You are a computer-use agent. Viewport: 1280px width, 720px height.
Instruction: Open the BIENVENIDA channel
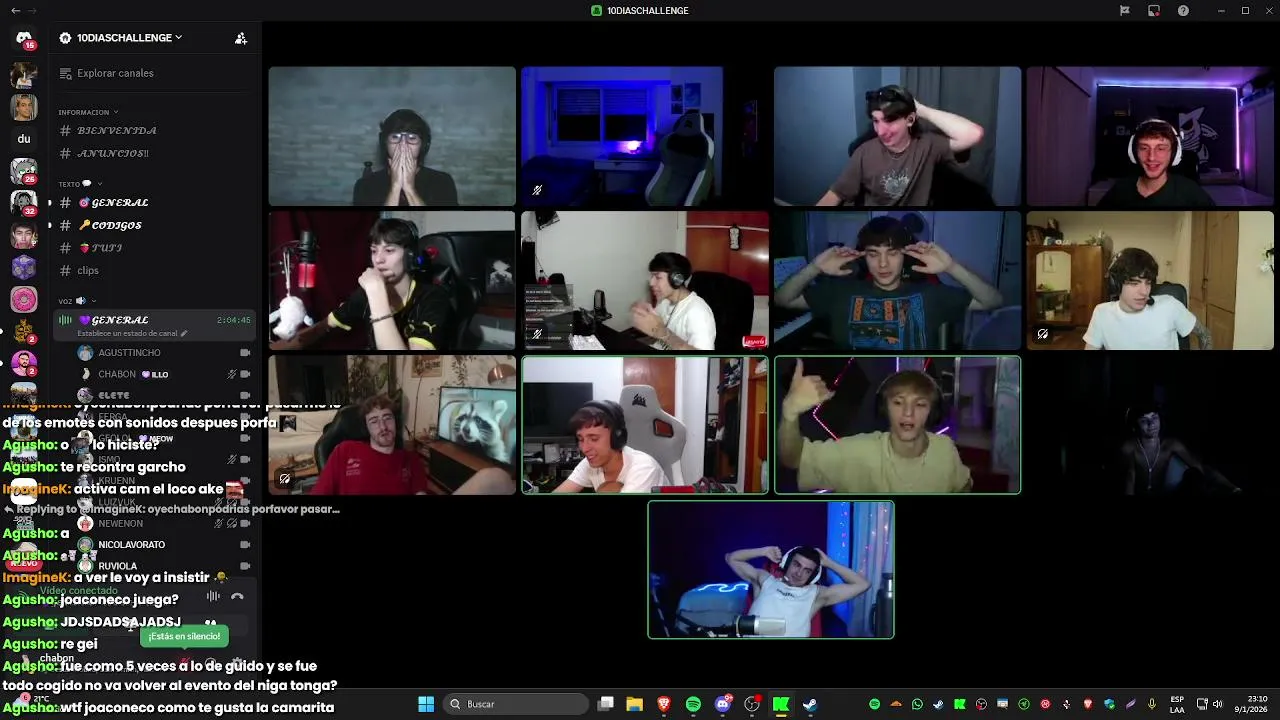pos(154,131)
